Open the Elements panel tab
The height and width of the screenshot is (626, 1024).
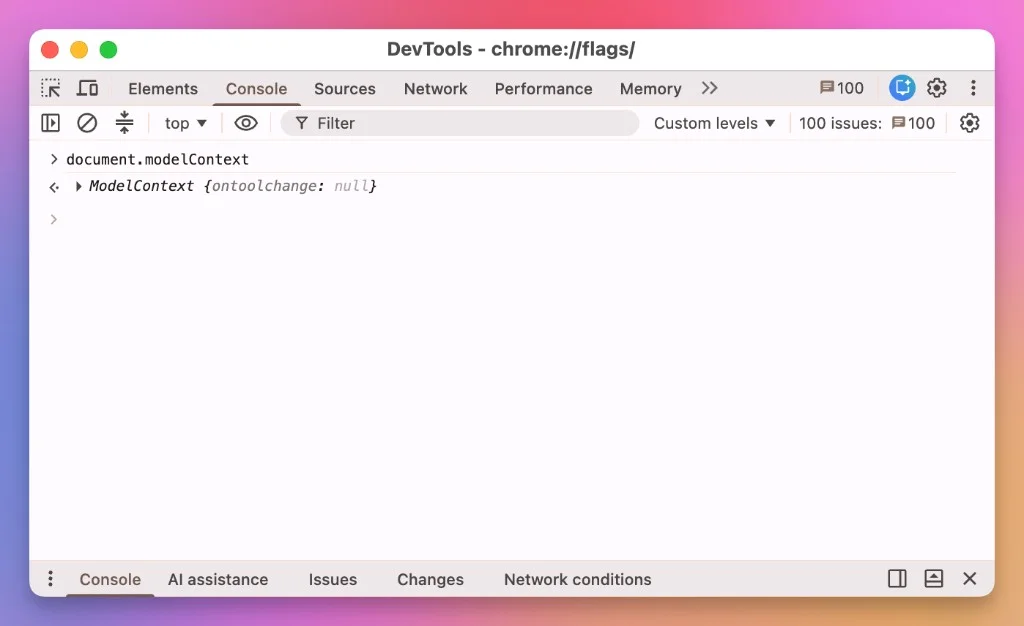click(163, 89)
